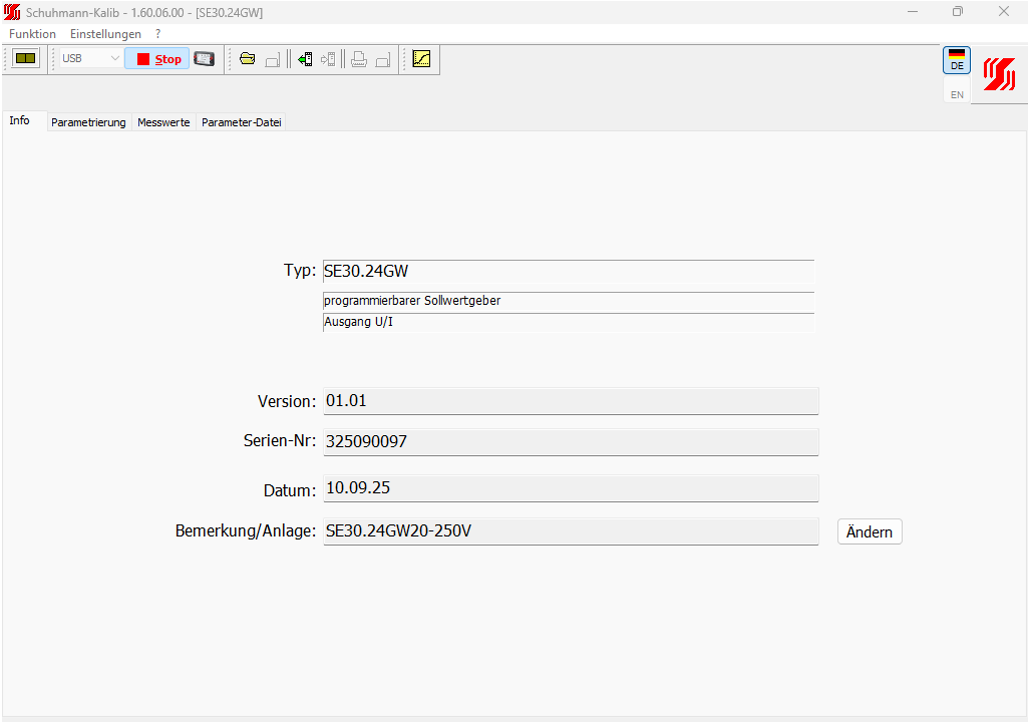
Task: Click the Version field 01.01
Action: [571, 401]
